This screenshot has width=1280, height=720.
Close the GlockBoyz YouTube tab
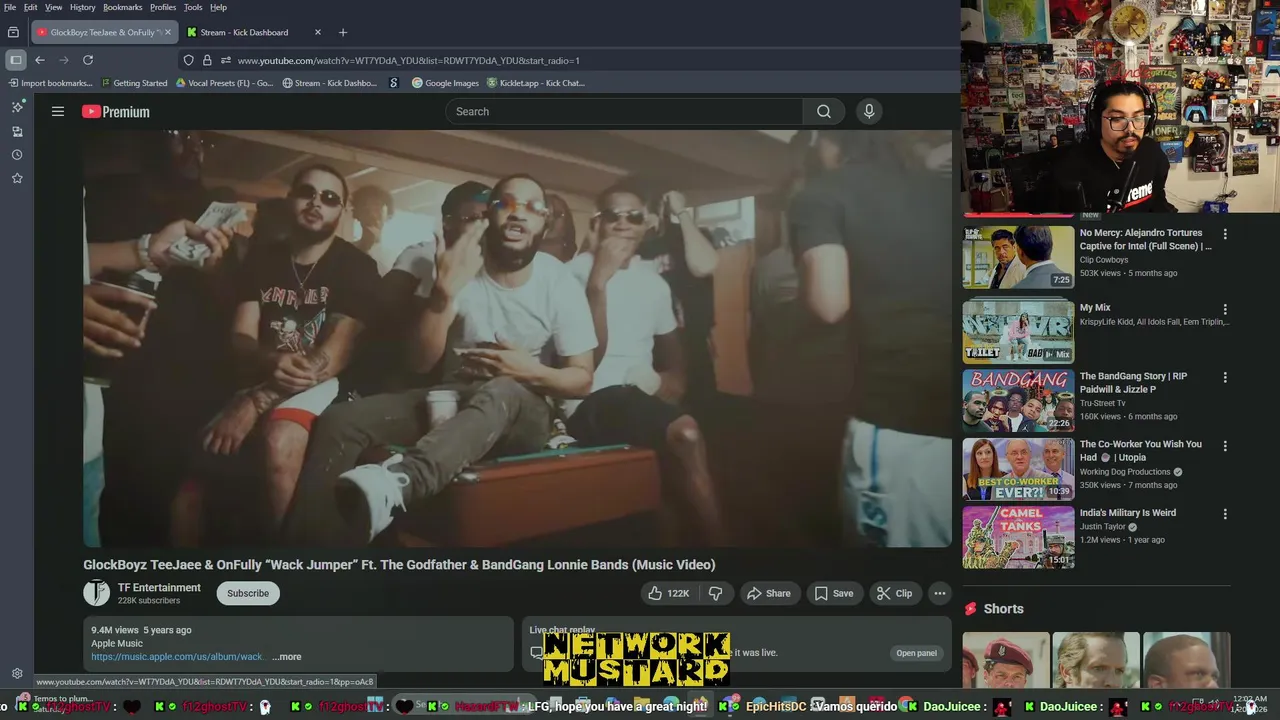[168, 32]
